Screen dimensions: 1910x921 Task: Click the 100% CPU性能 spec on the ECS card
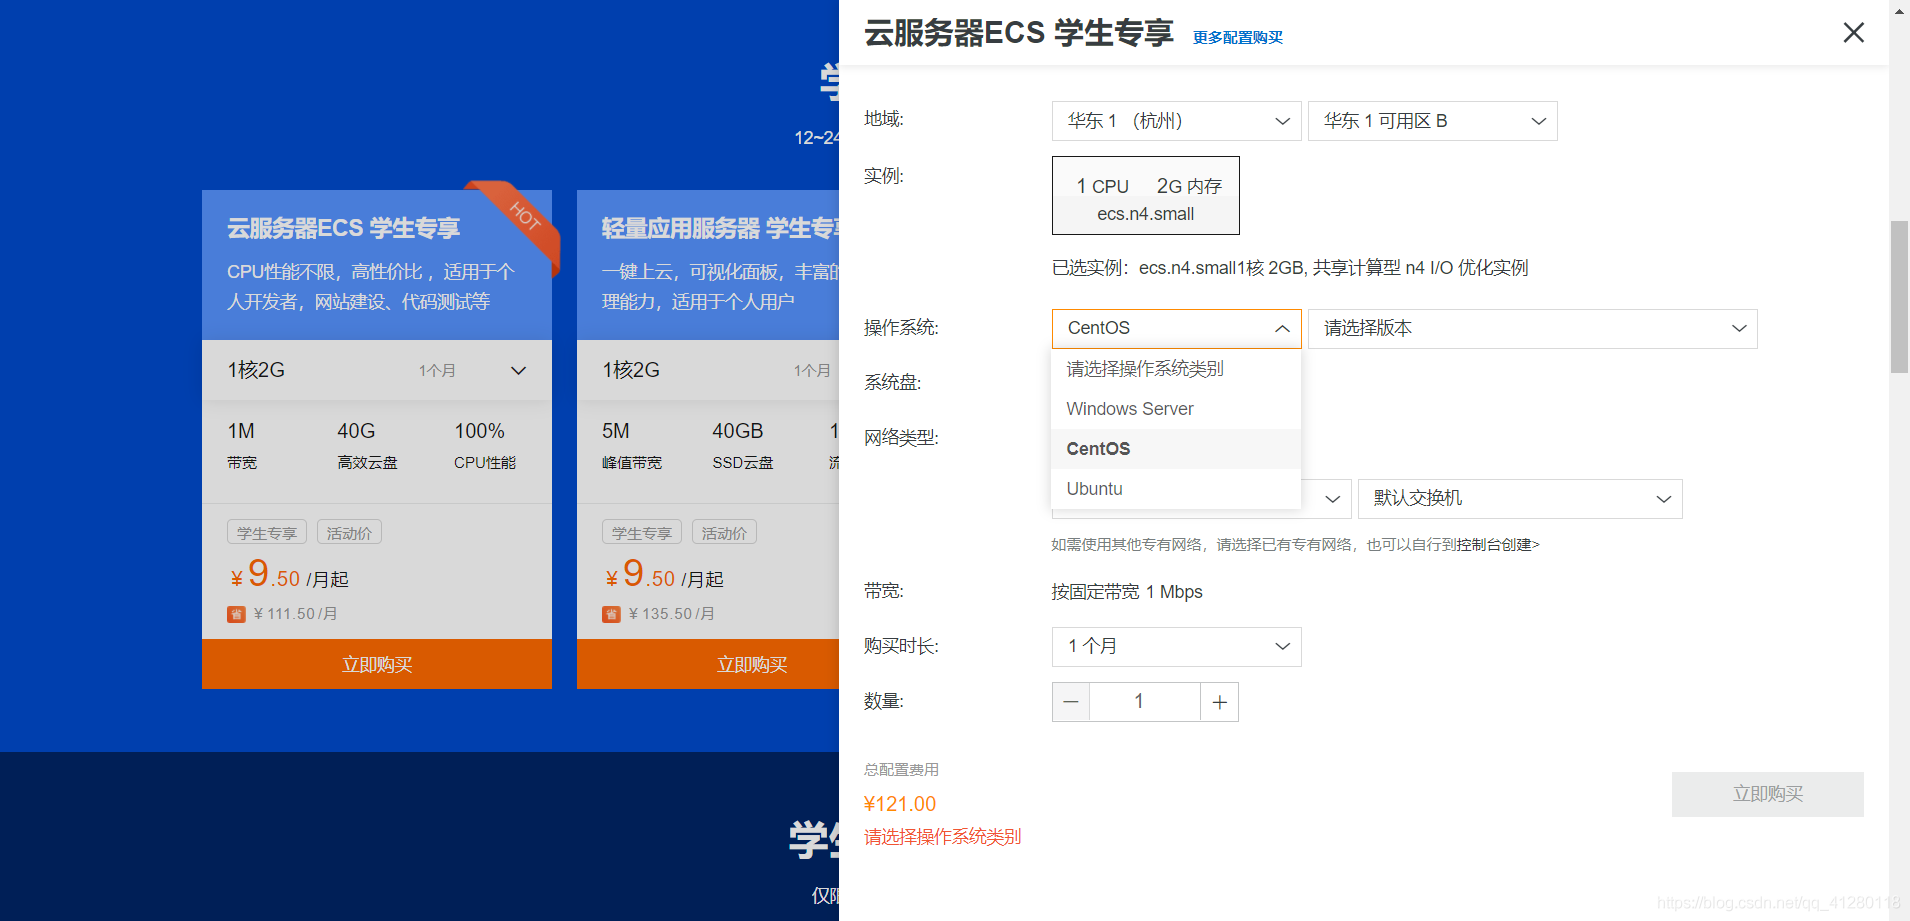[485, 446]
